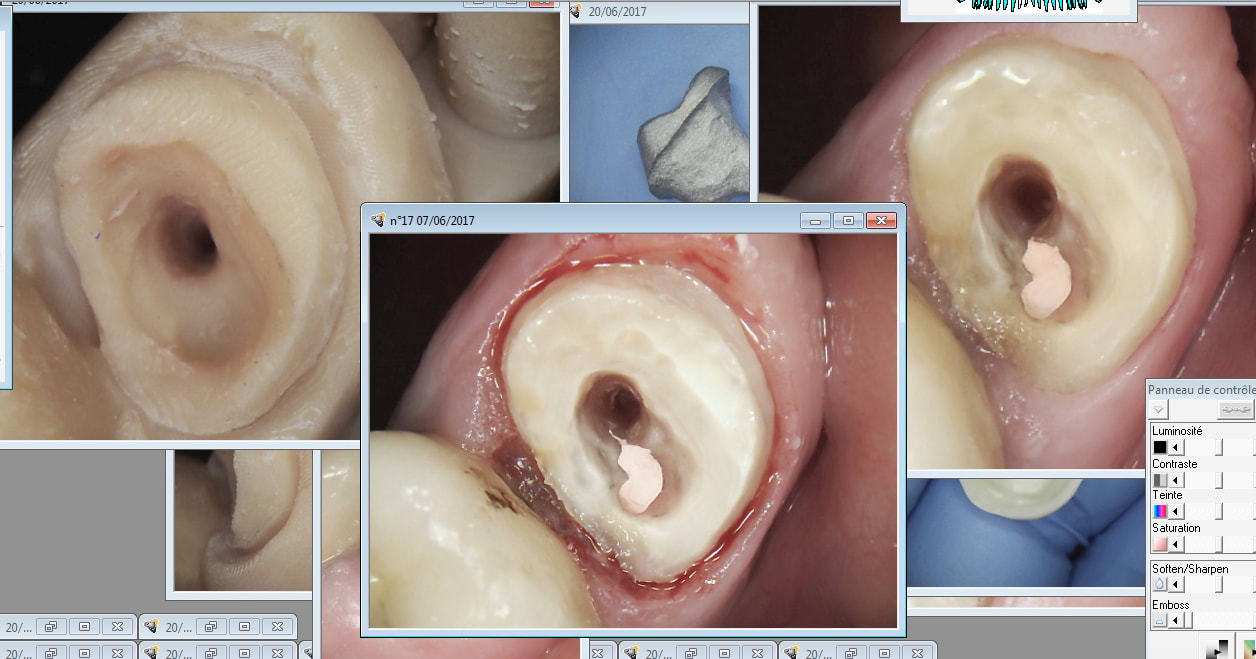The width and height of the screenshot is (1256, 659).
Task: Click the Soften/Sharpen left arrow
Action: click(1176, 584)
